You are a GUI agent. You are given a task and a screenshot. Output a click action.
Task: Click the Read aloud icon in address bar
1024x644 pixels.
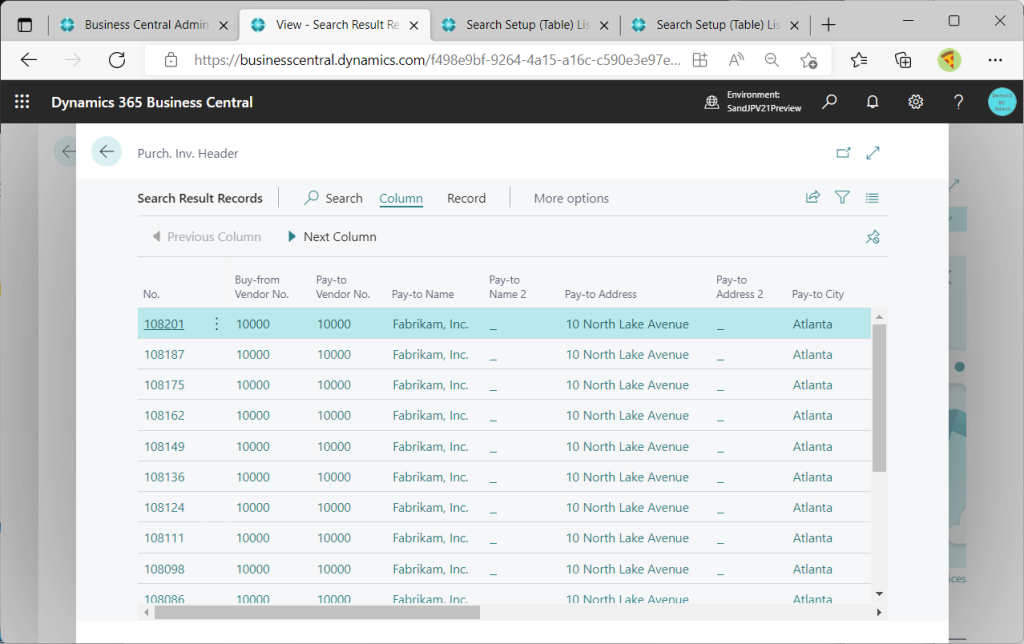click(x=736, y=60)
